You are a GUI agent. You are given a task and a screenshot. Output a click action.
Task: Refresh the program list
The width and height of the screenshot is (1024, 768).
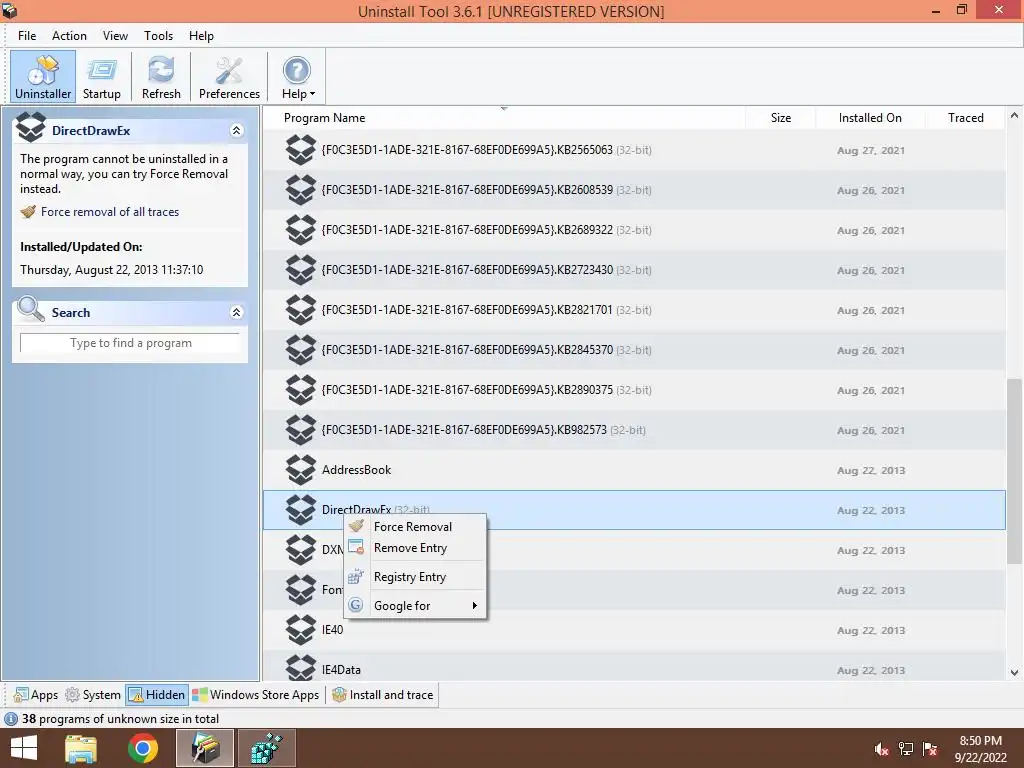pos(161,76)
